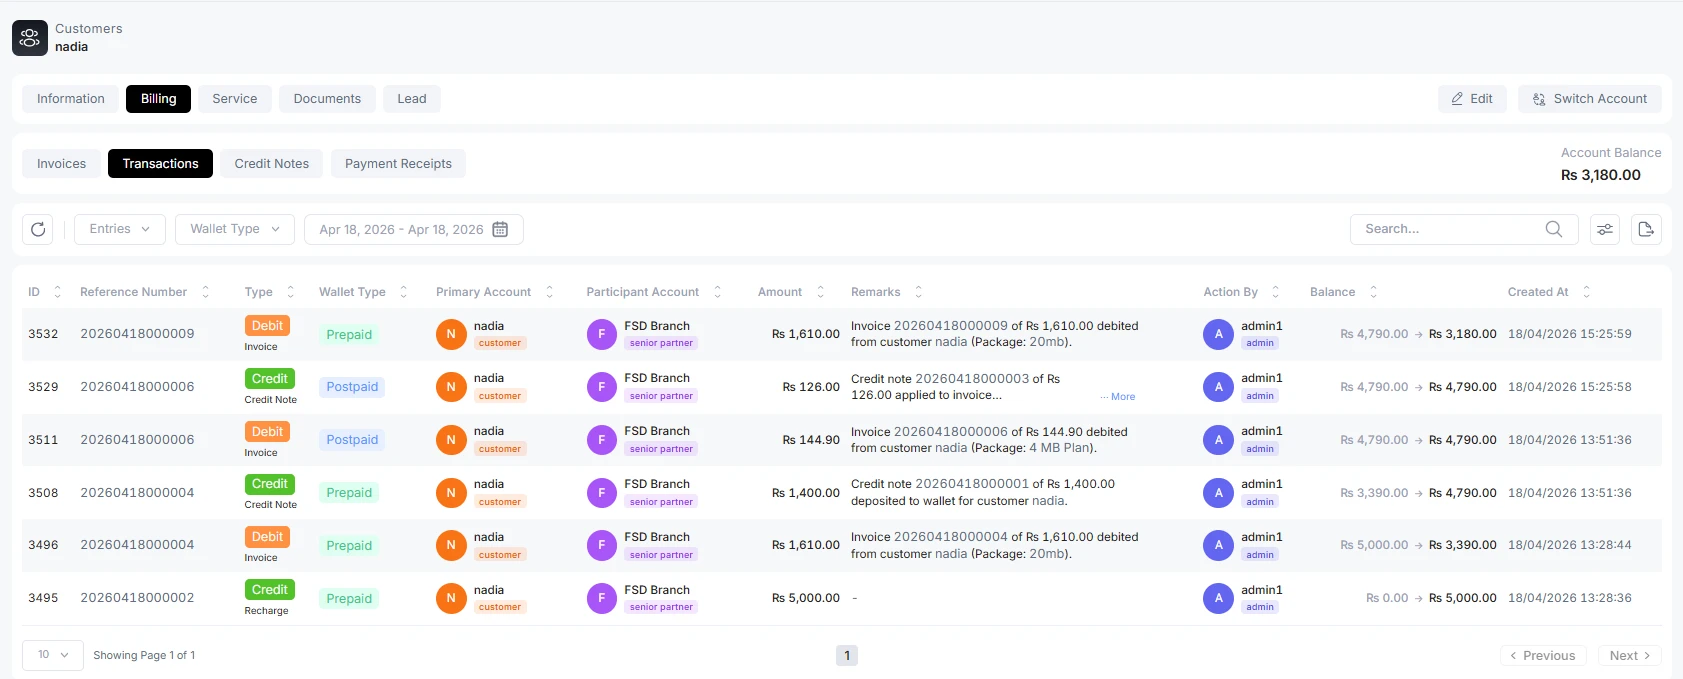The image size is (1683, 679).
Task: Sort by Amount column arrows
Action: click(820, 292)
